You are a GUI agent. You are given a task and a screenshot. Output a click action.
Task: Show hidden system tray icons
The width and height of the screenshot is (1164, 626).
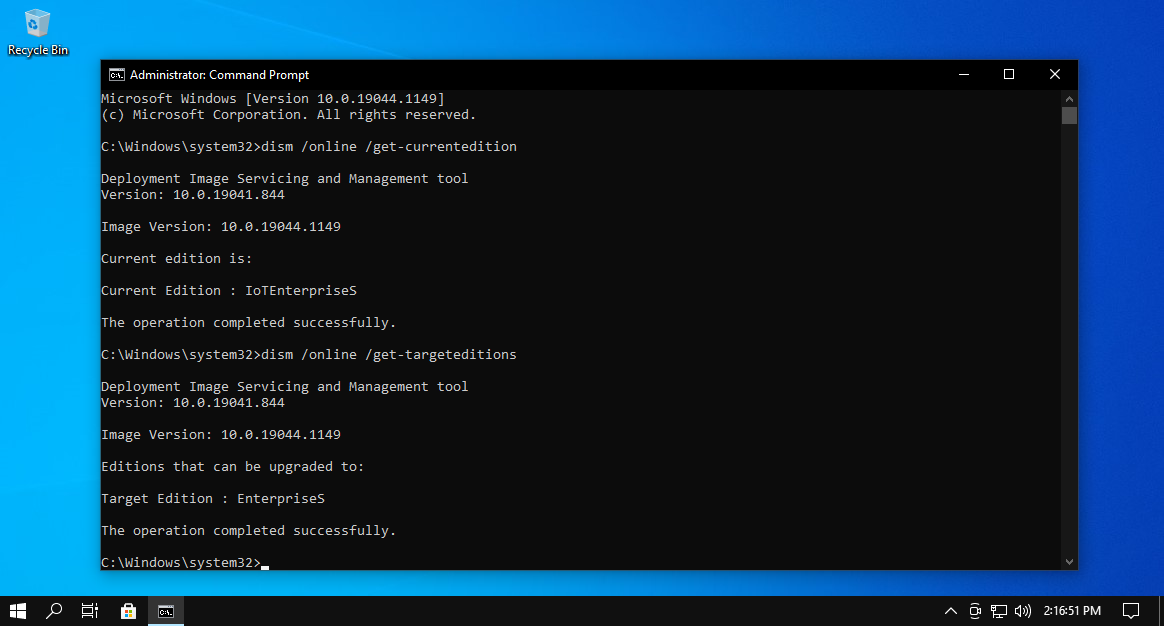click(950, 611)
